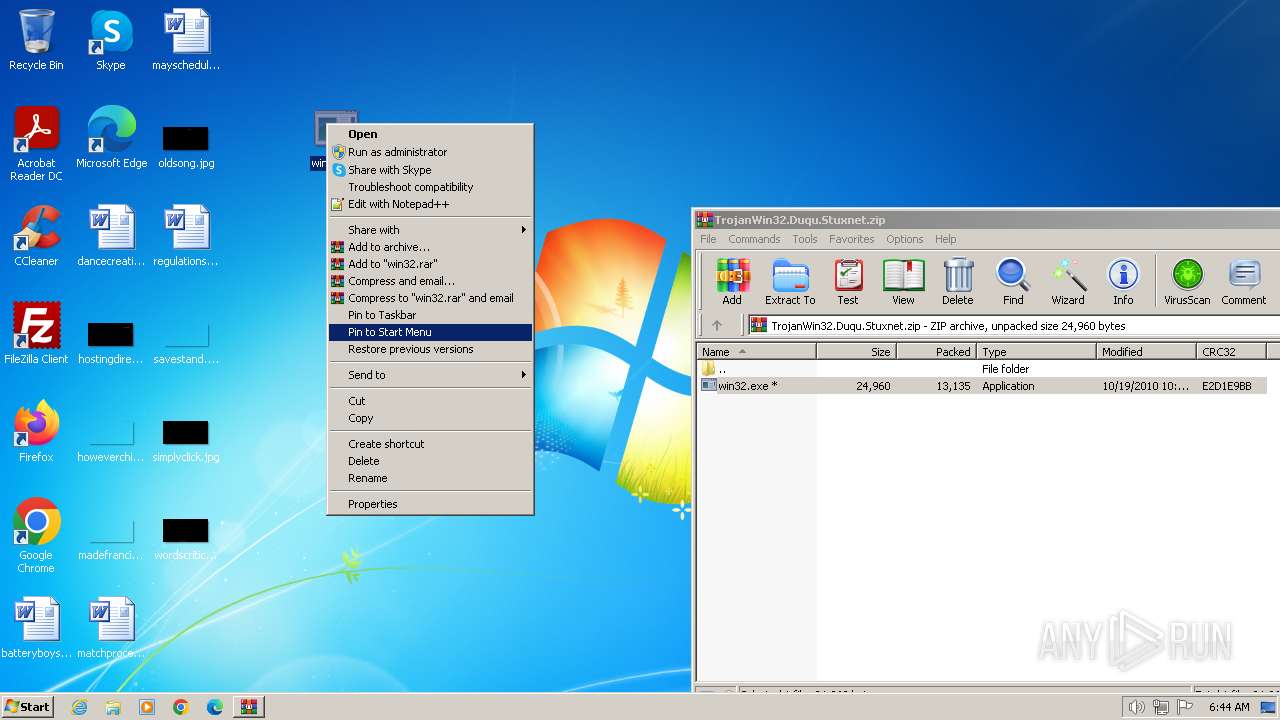
Task: Select the FileZilla Client desktop icon
Action: (36, 334)
